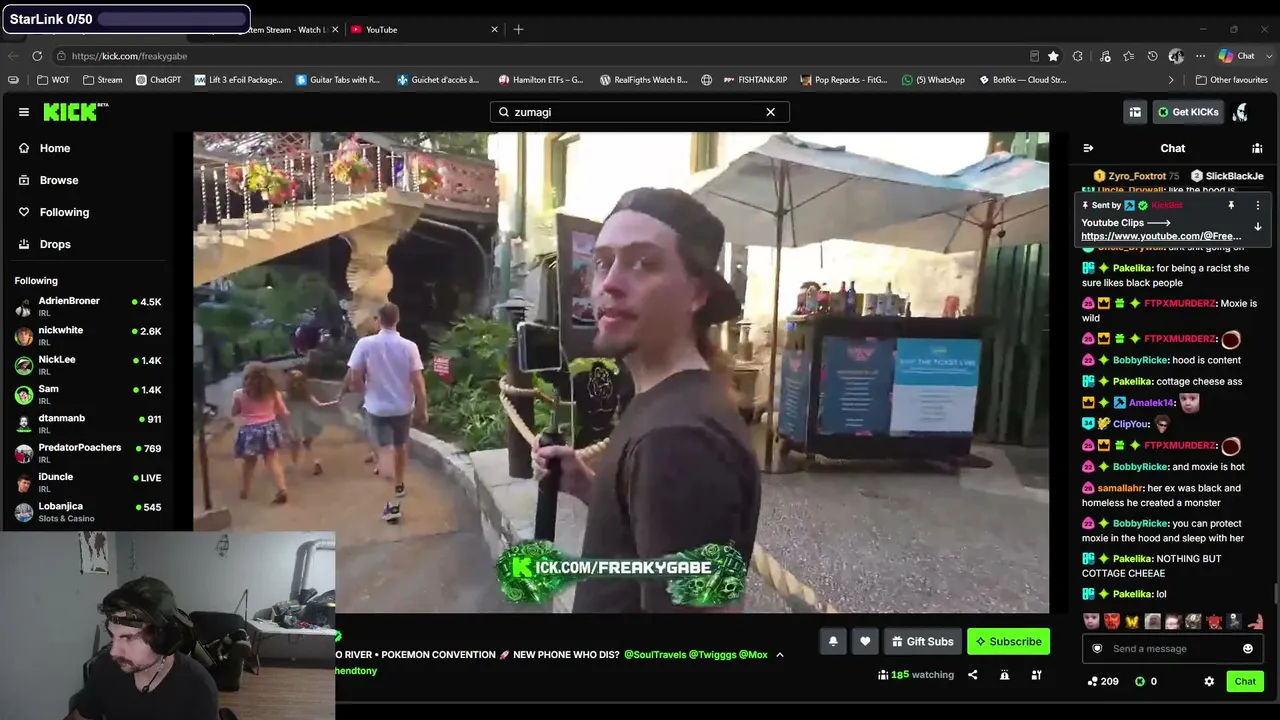Open Sam's followed channel
The height and width of the screenshot is (720, 1280).
(88, 394)
